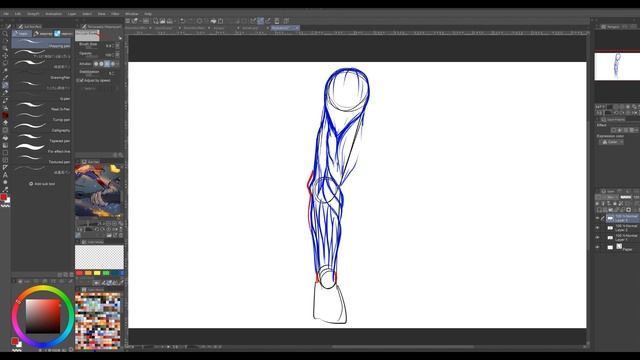Select the Text tool letter A

[x=5, y=175]
